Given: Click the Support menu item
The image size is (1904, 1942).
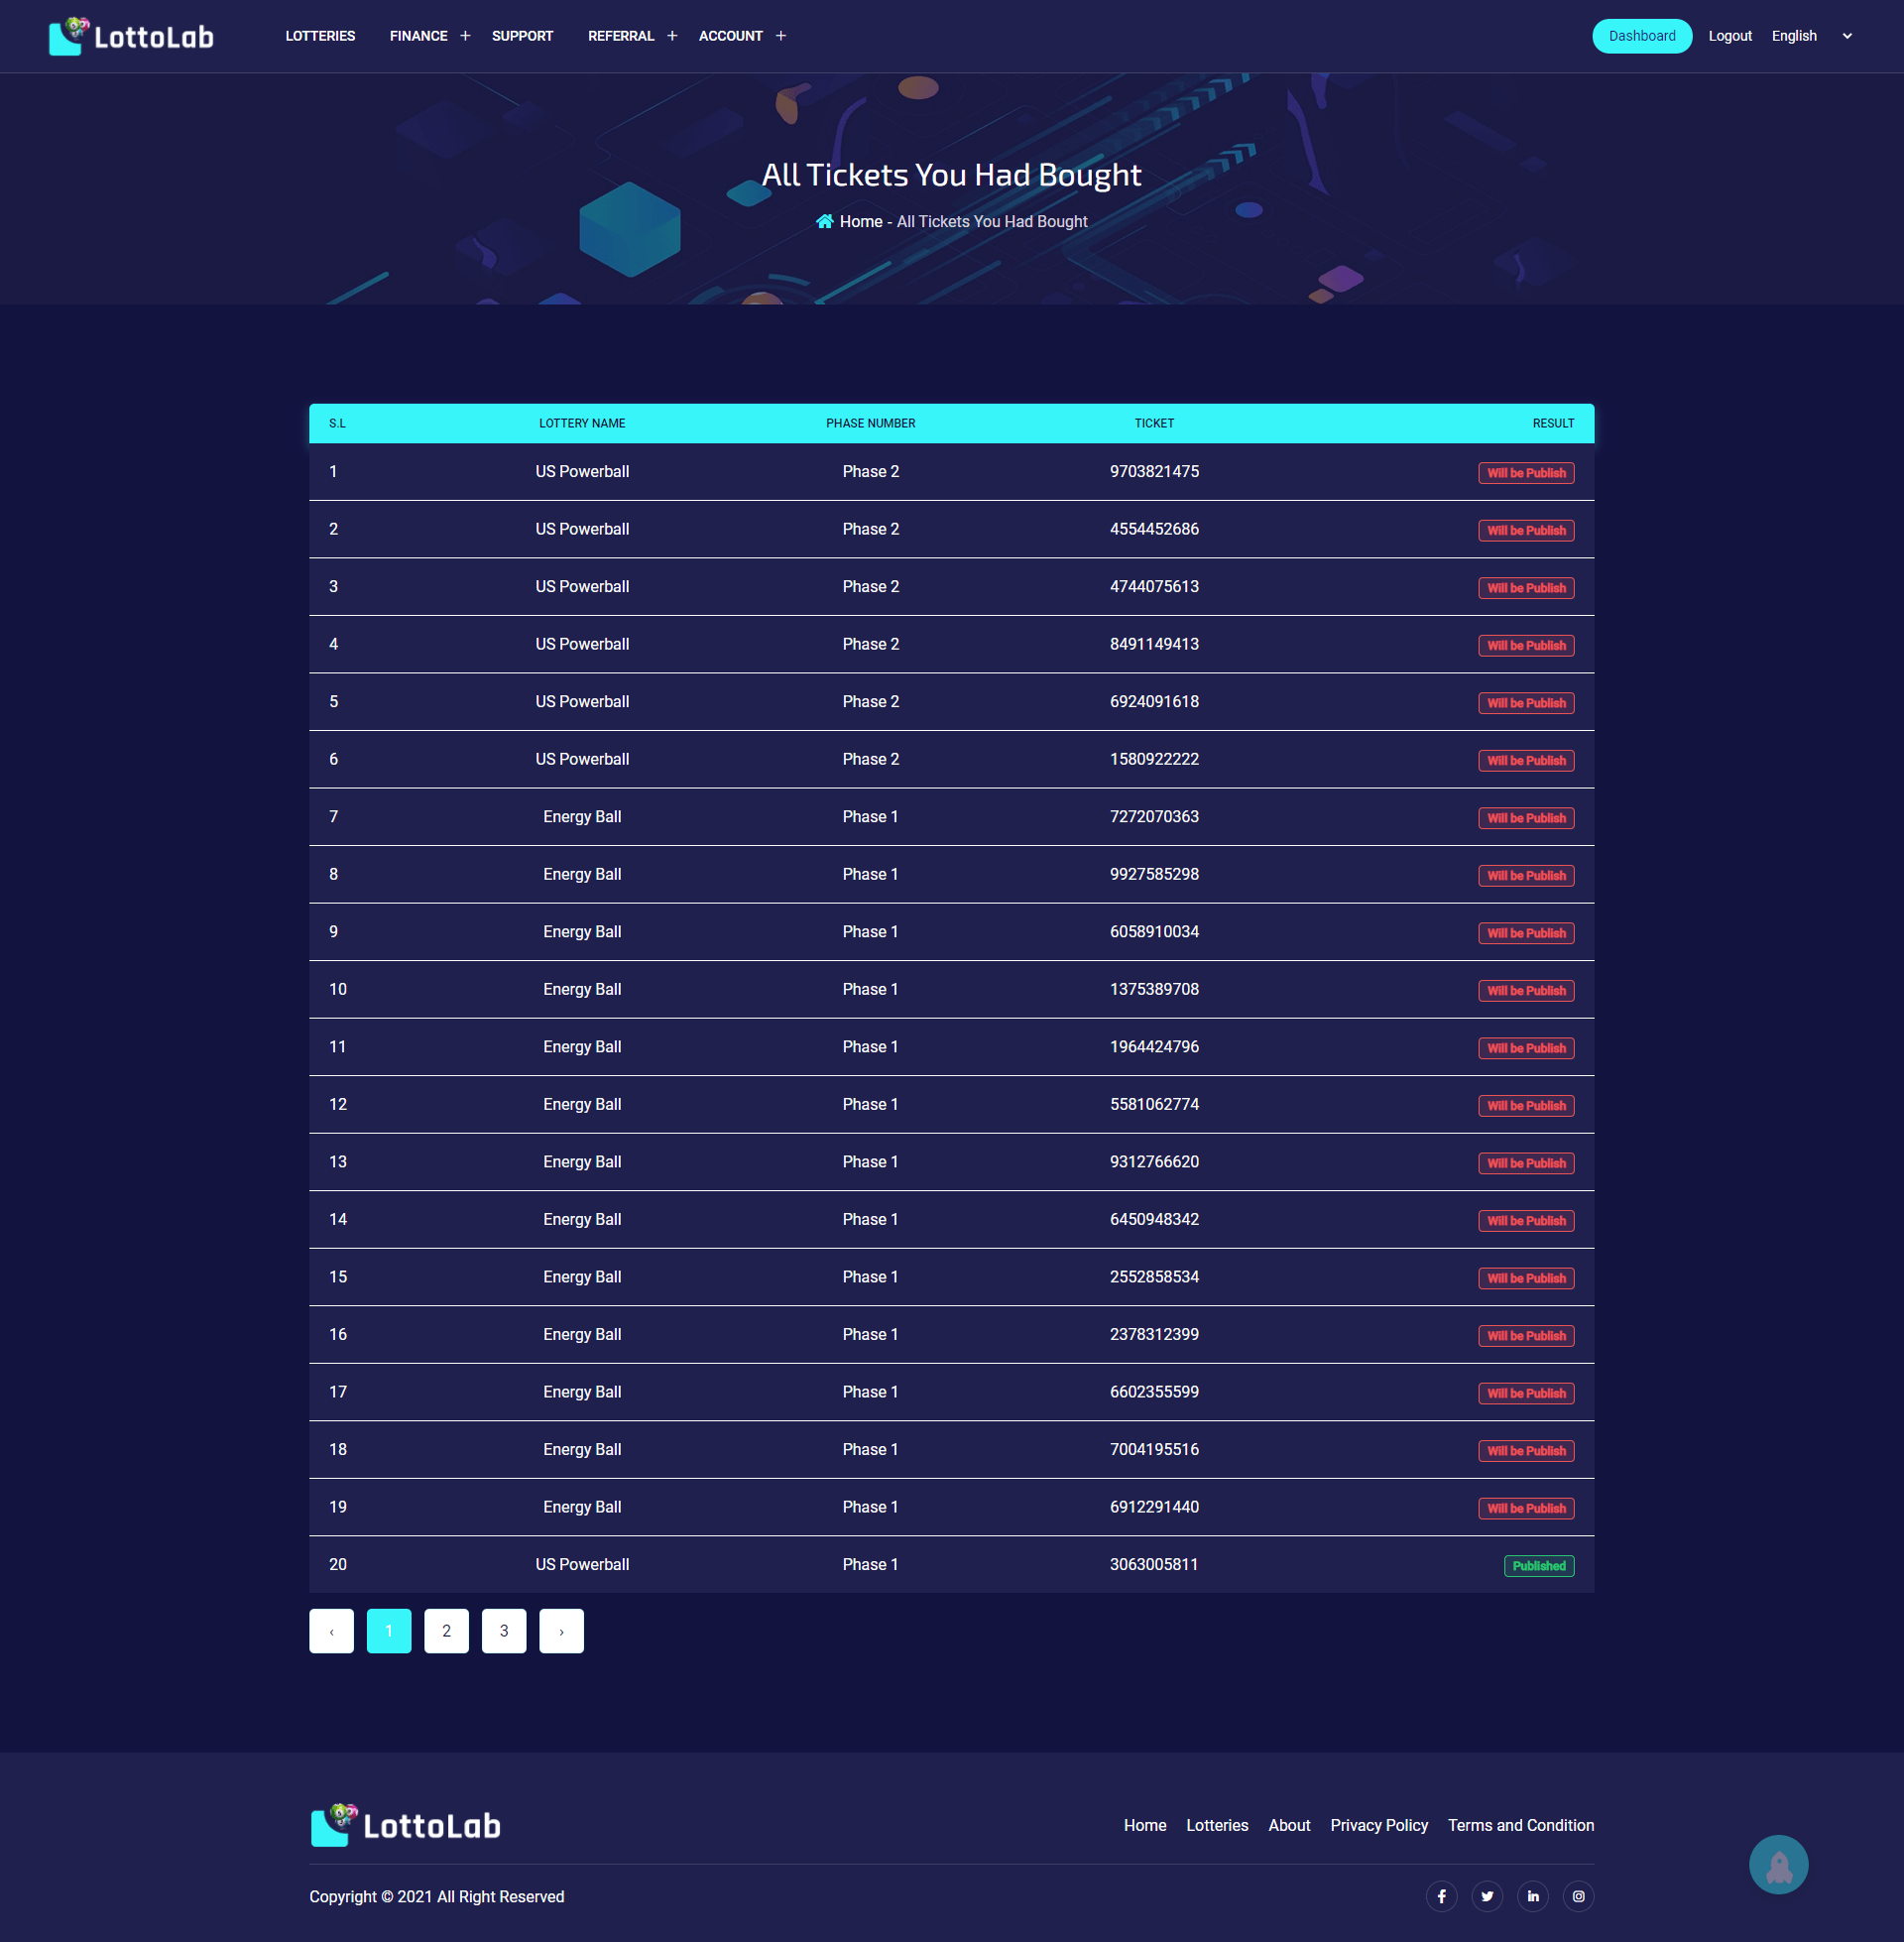Looking at the screenshot, I should (523, 35).
